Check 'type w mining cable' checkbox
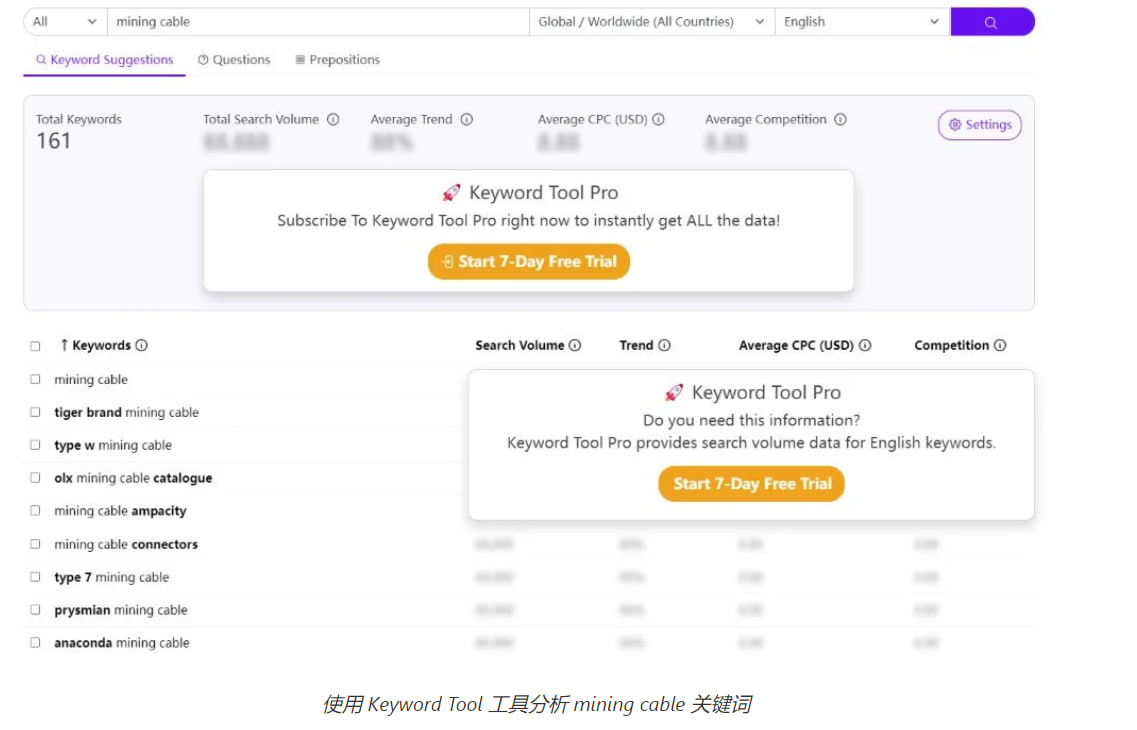This screenshot has width=1137, height=730. coord(35,445)
